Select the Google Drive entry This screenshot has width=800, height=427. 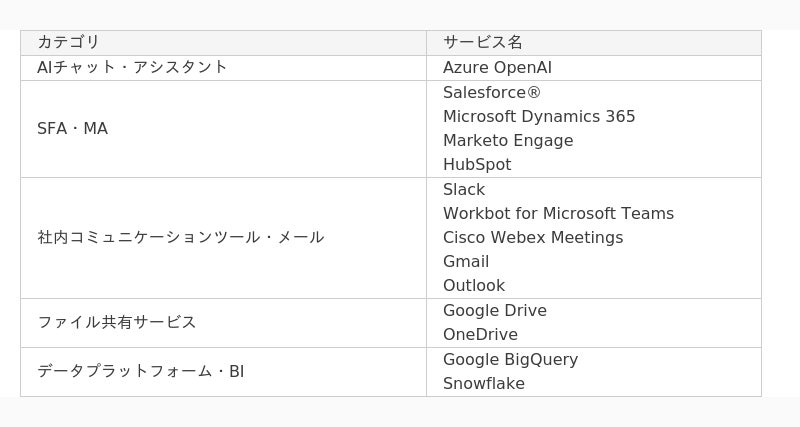click(494, 310)
